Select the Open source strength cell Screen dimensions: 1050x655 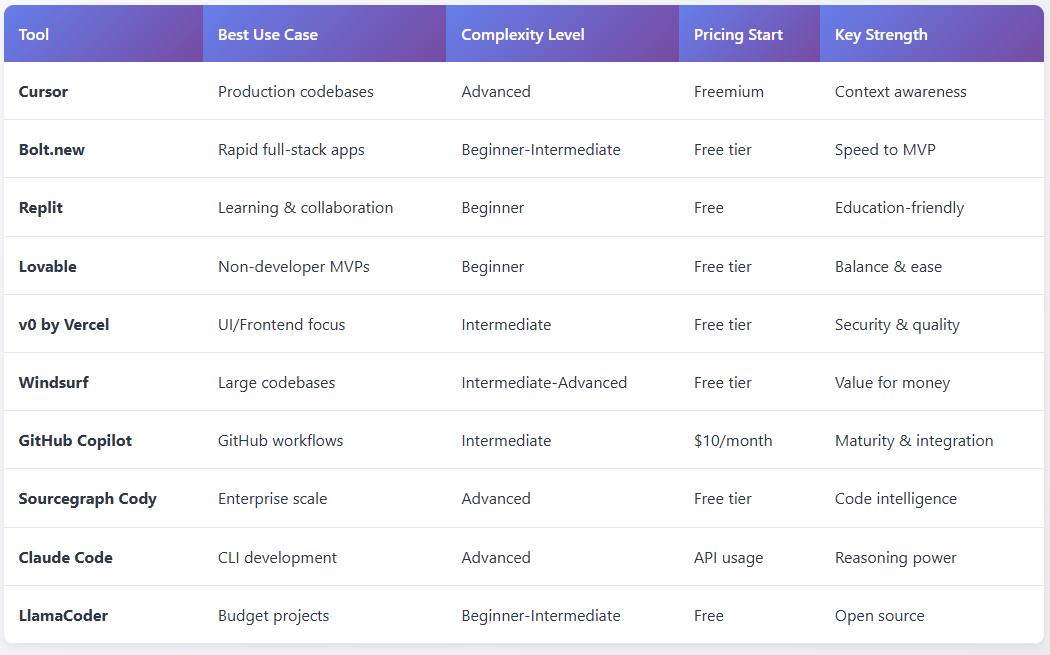click(879, 615)
